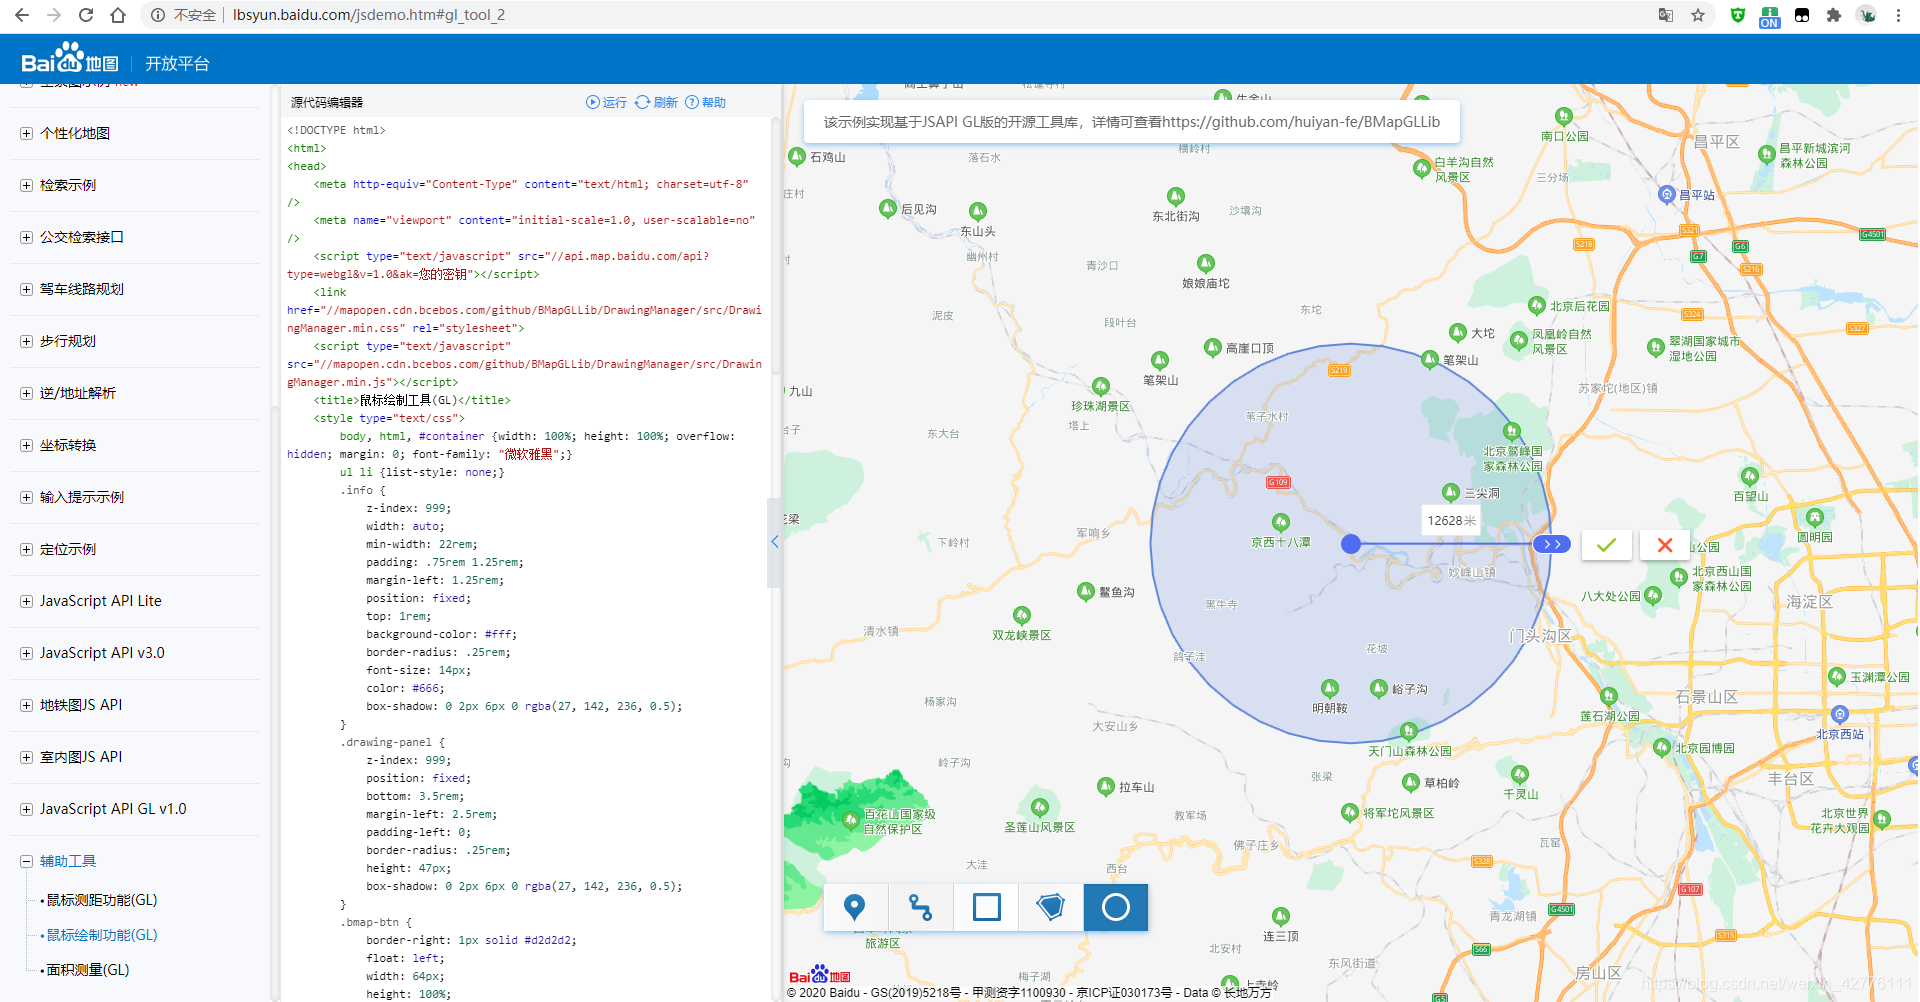Expand the 坐标转换 section
The height and width of the screenshot is (1002, 1920).
[x=27, y=445]
